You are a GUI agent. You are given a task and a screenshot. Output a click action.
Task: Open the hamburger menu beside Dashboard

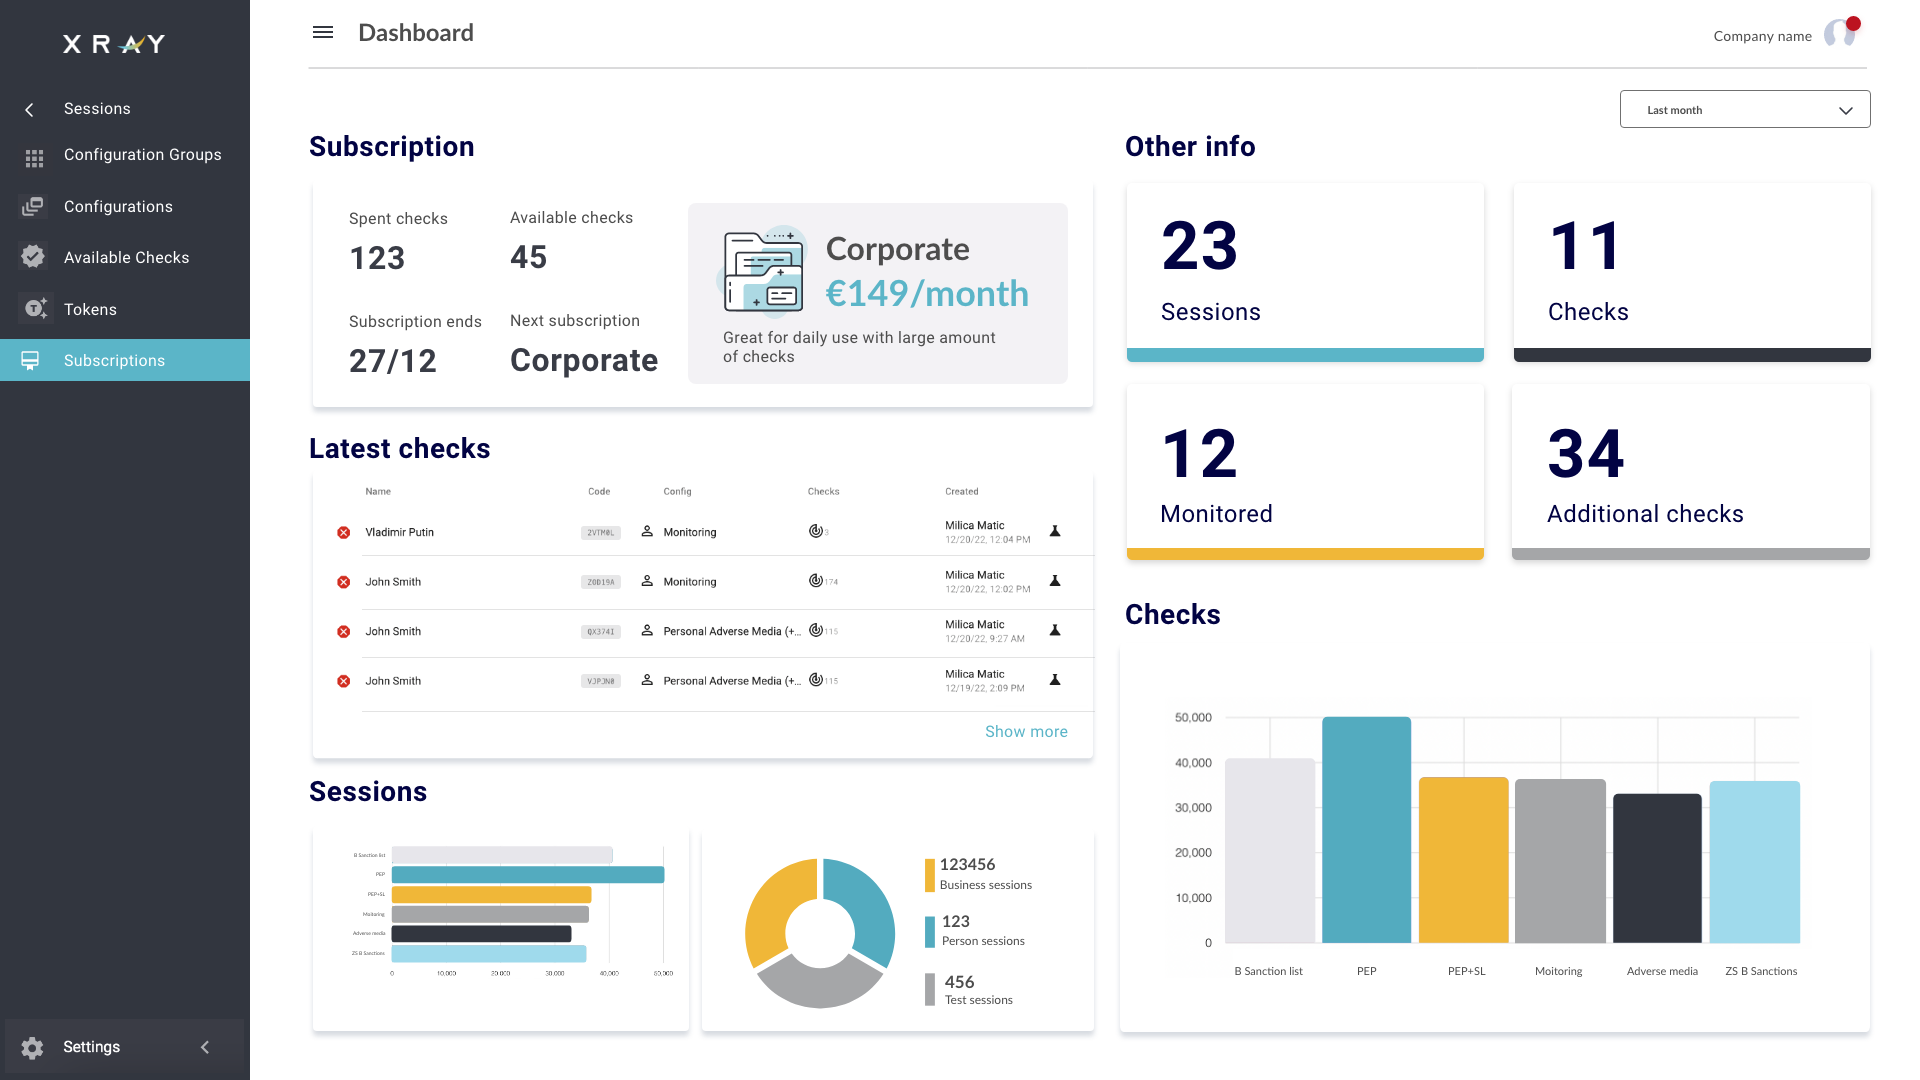coord(323,32)
